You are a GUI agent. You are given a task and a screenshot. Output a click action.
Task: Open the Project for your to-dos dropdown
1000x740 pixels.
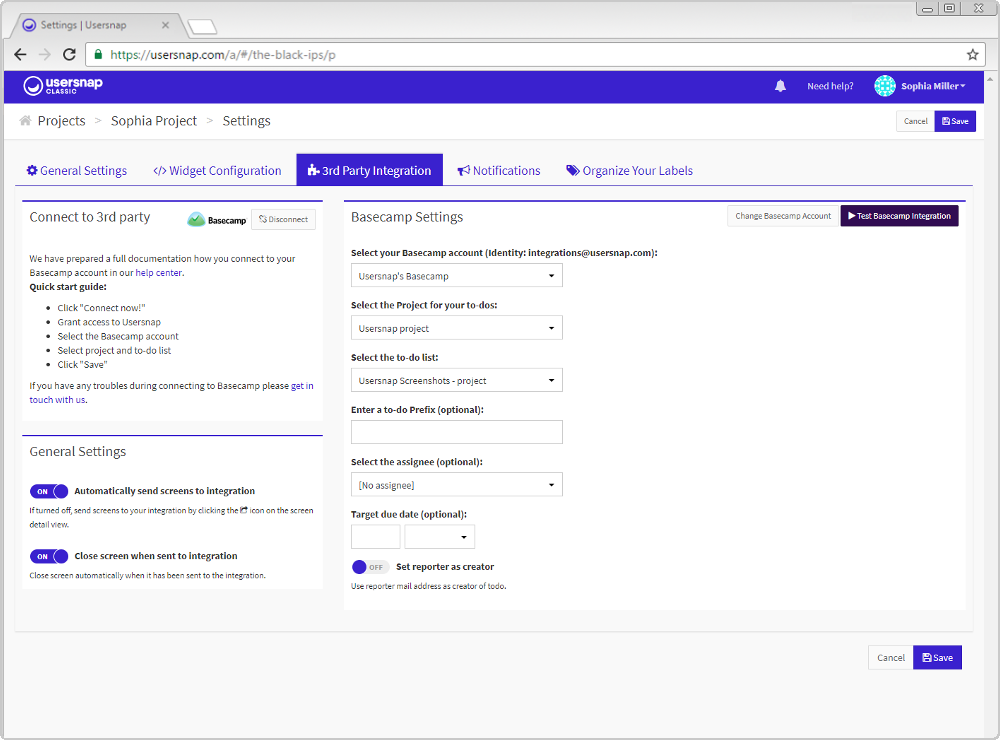tap(457, 328)
